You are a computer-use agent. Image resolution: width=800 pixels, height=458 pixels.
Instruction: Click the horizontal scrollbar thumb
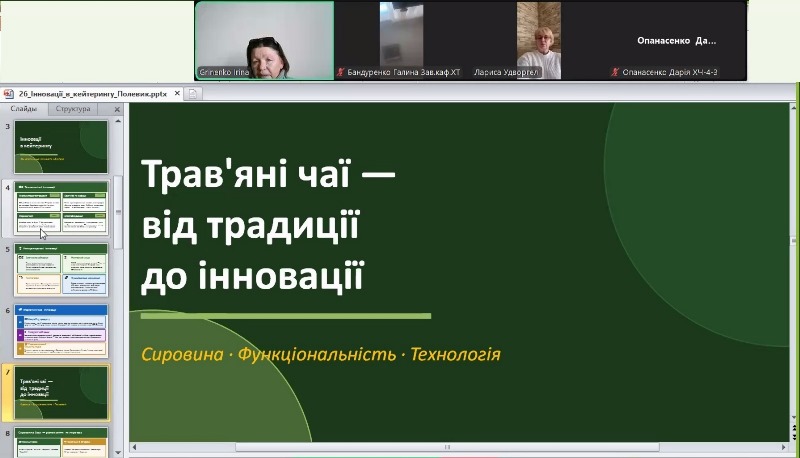pos(447,447)
